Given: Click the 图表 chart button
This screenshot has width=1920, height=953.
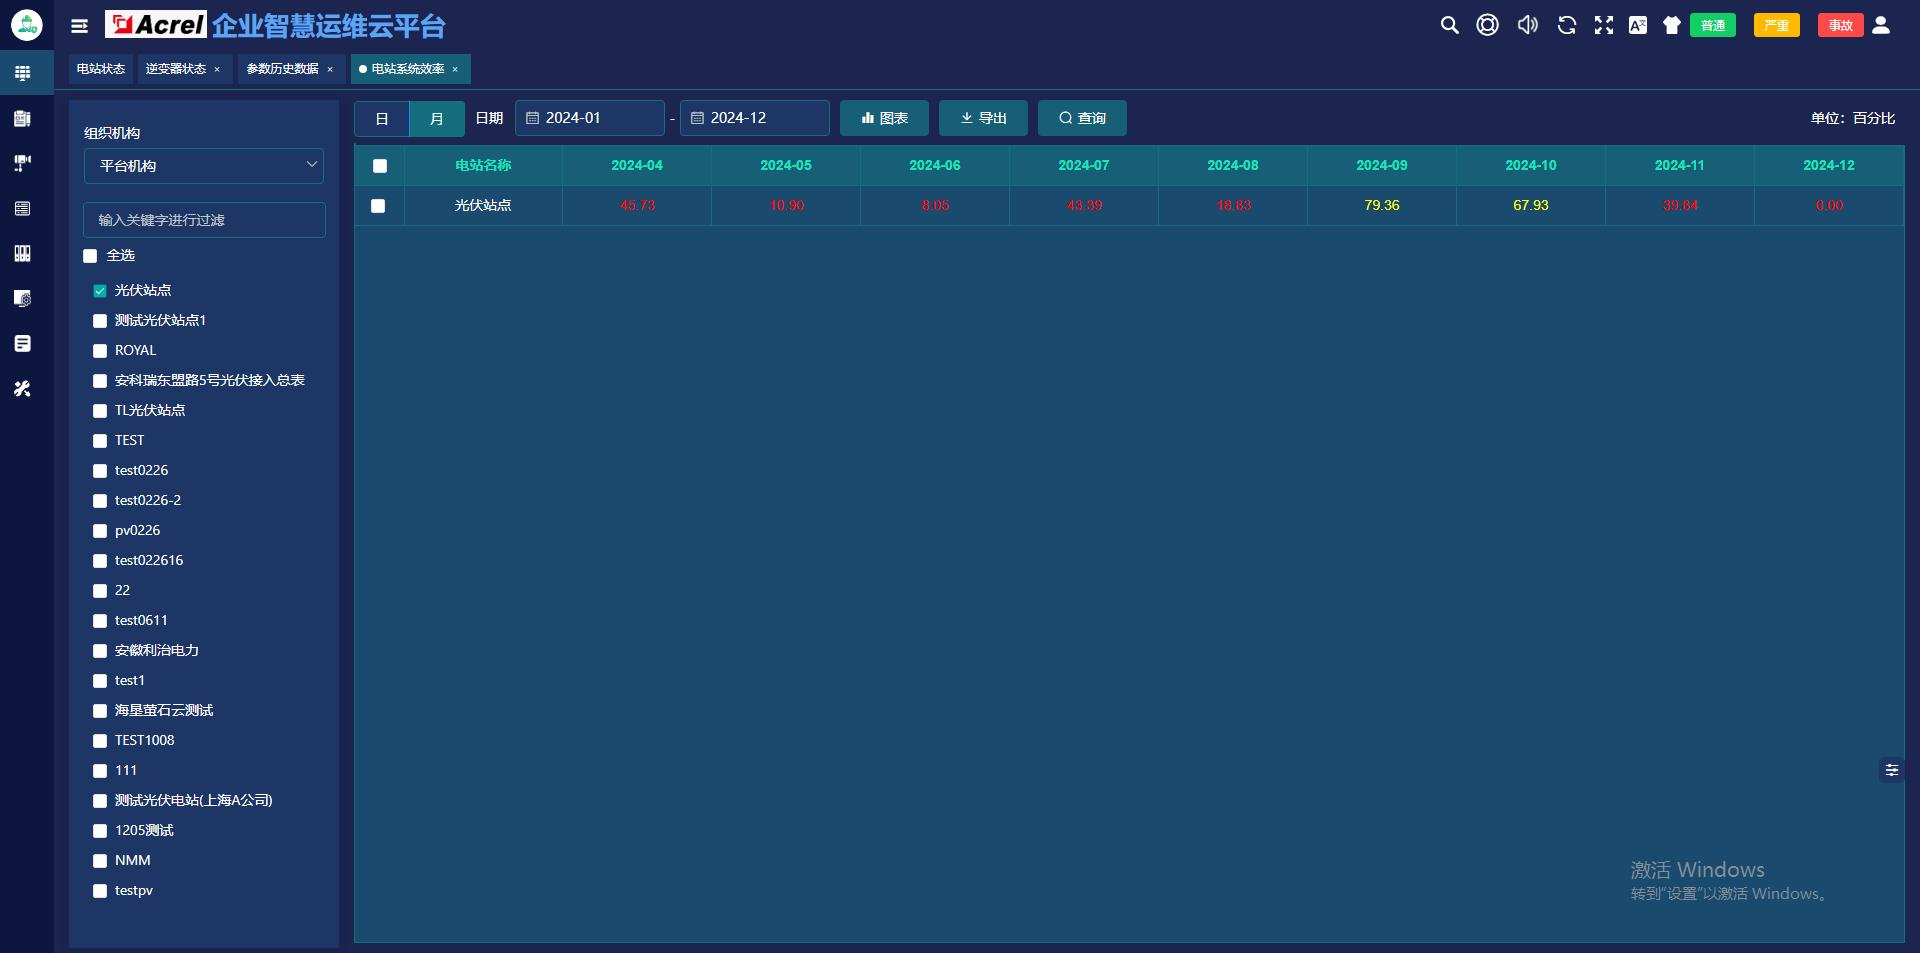Looking at the screenshot, I should click(x=884, y=118).
